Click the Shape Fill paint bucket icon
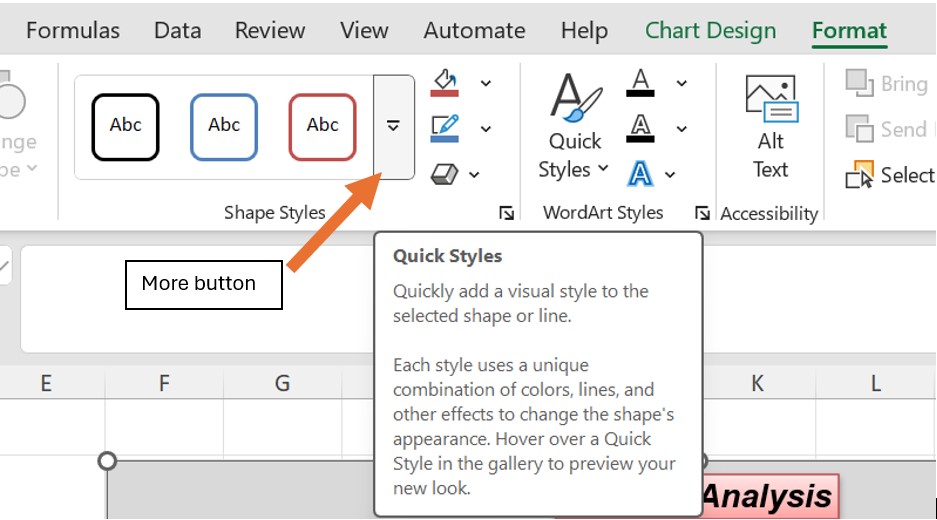This screenshot has height=520, width=937. pyautogui.click(x=445, y=83)
